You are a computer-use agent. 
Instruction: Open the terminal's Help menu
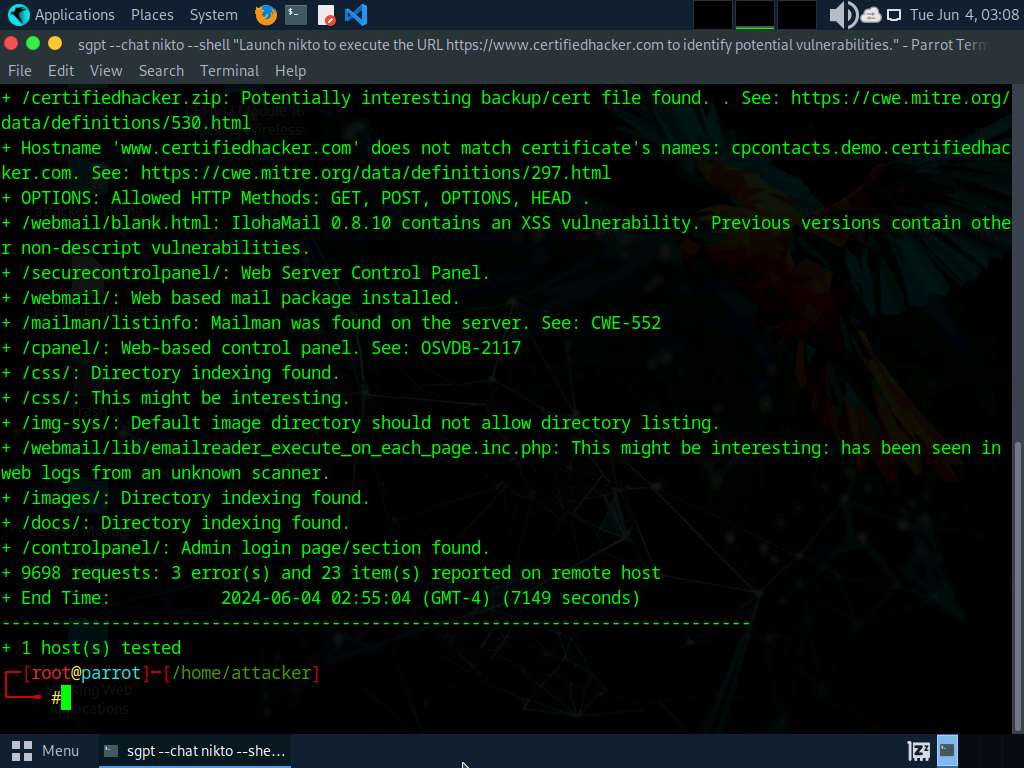290,71
